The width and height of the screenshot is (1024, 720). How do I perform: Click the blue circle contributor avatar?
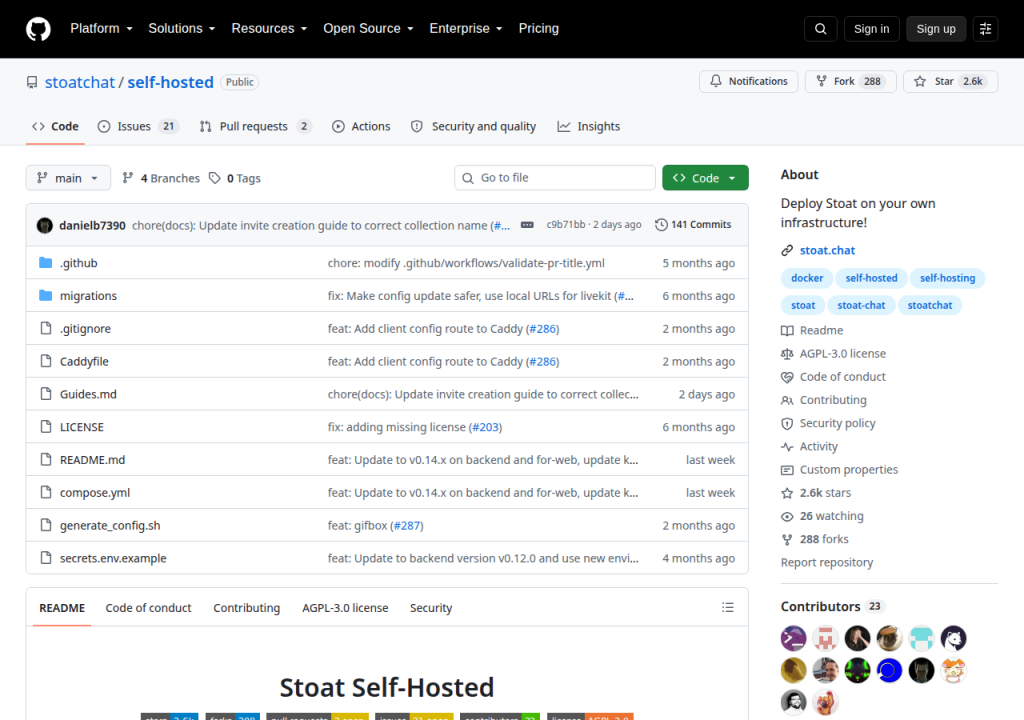click(889, 670)
